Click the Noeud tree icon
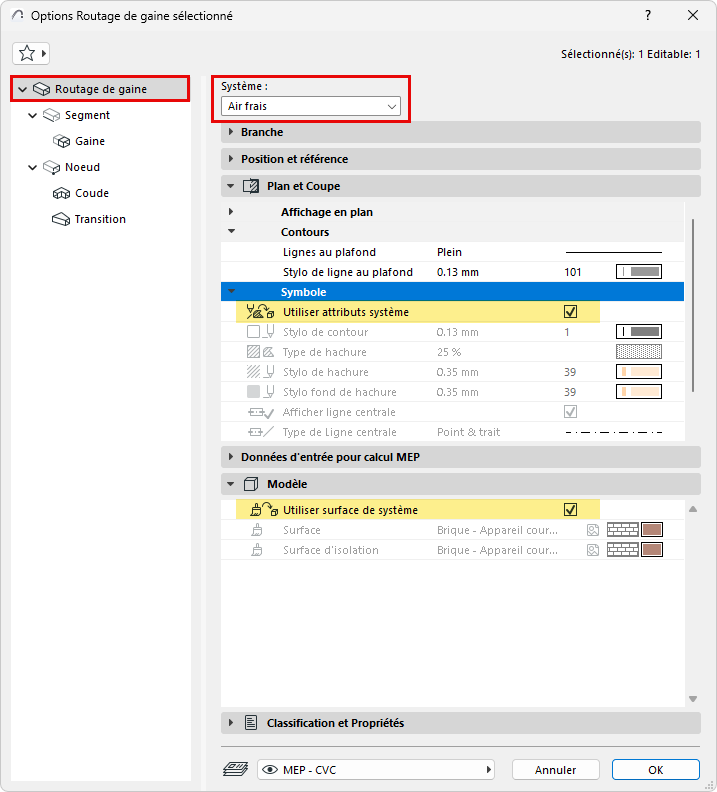Image resolution: width=717 pixels, height=792 pixels. tap(52, 167)
